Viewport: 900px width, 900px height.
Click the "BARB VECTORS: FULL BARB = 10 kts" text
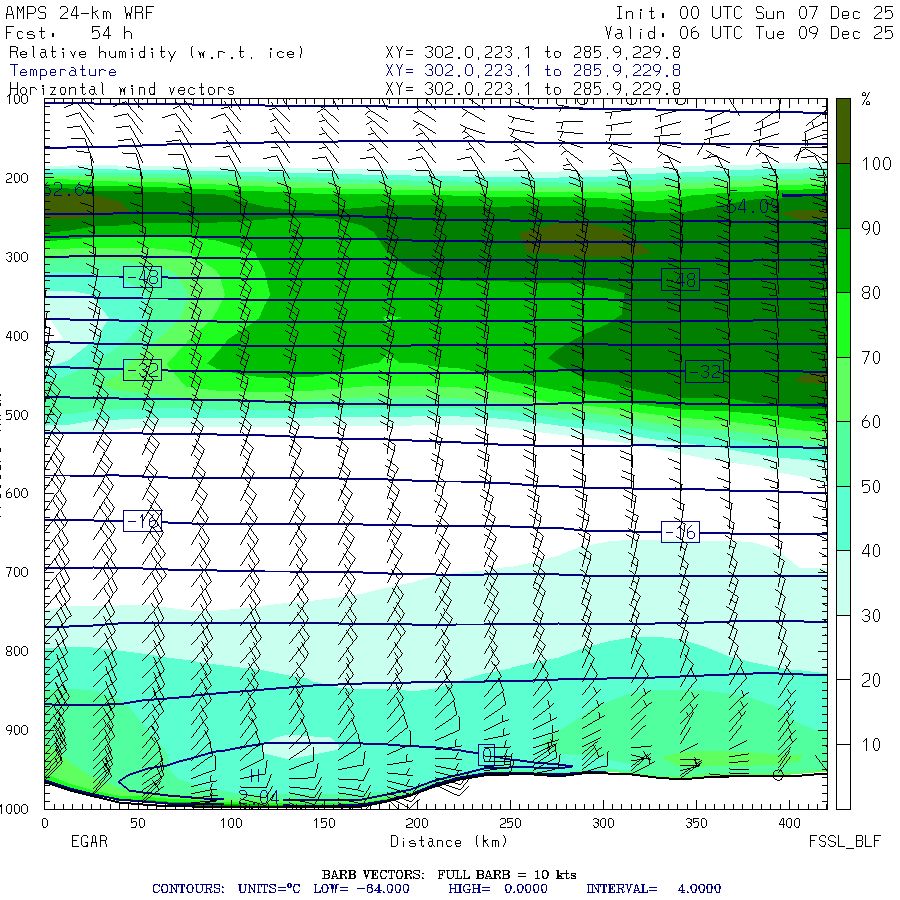449,875
